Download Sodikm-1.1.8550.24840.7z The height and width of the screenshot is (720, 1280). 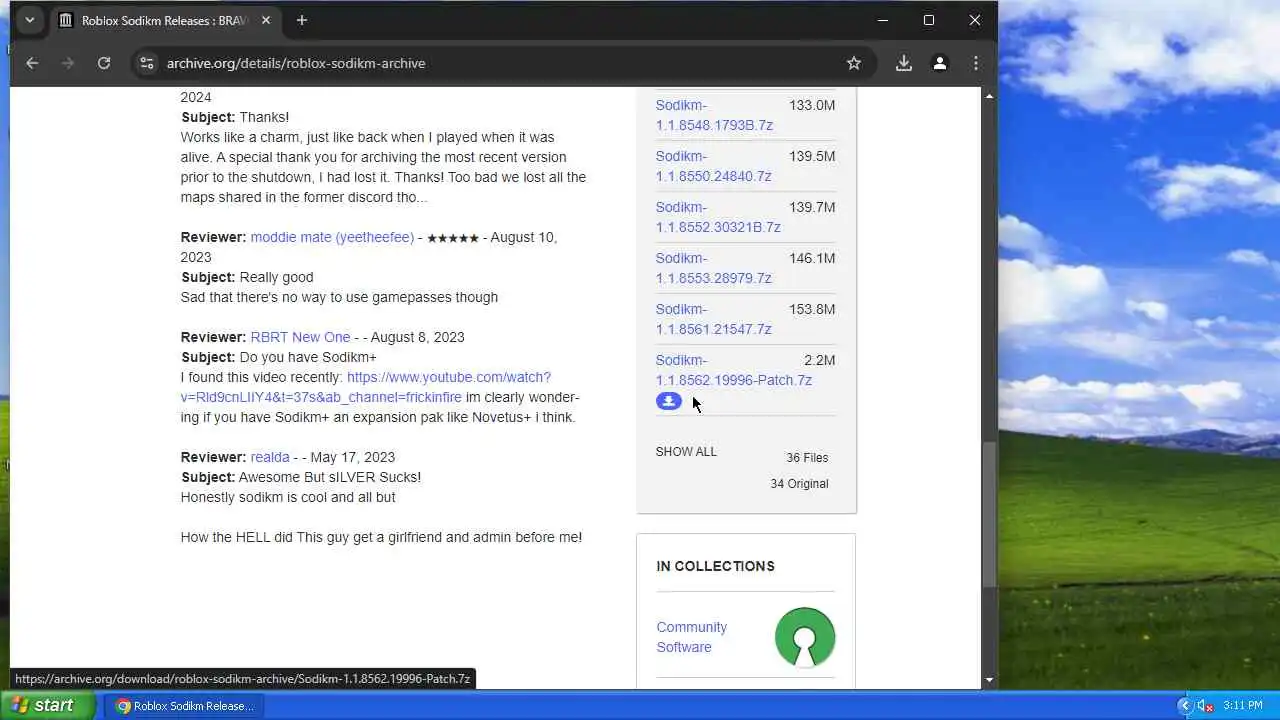[713, 166]
